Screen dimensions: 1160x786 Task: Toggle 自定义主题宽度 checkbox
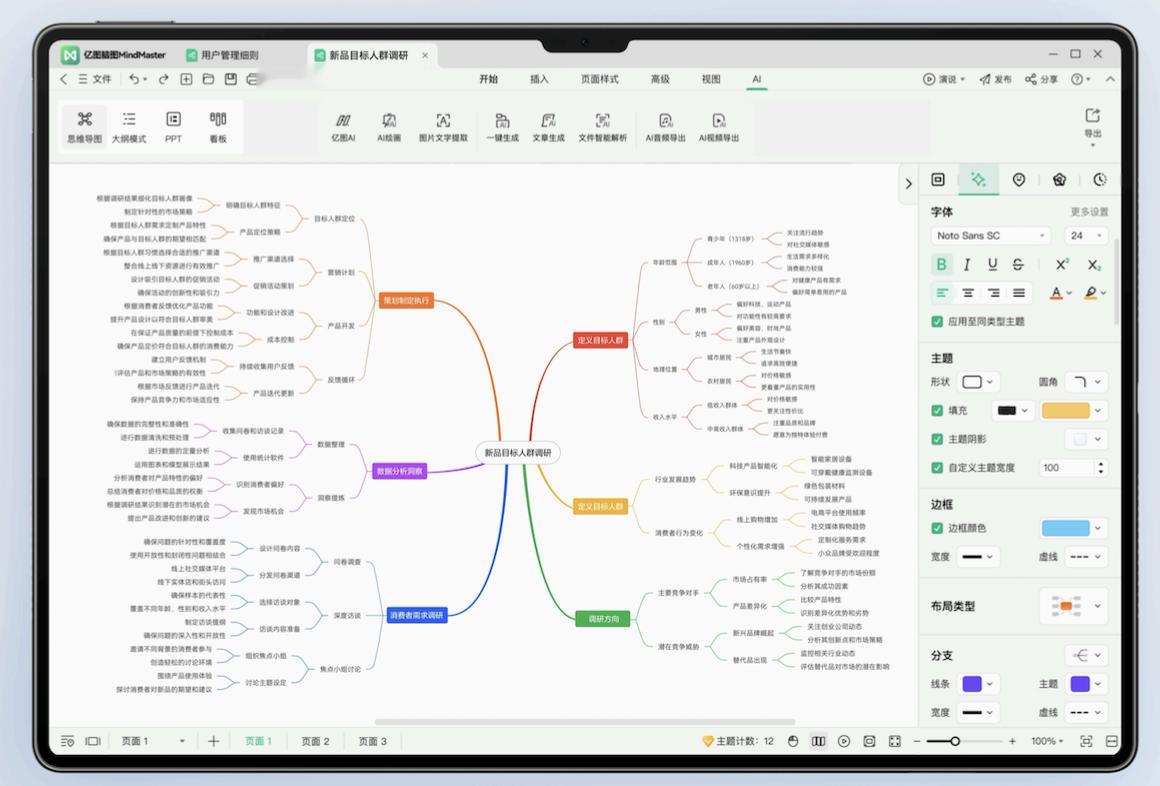coord(937,468)
